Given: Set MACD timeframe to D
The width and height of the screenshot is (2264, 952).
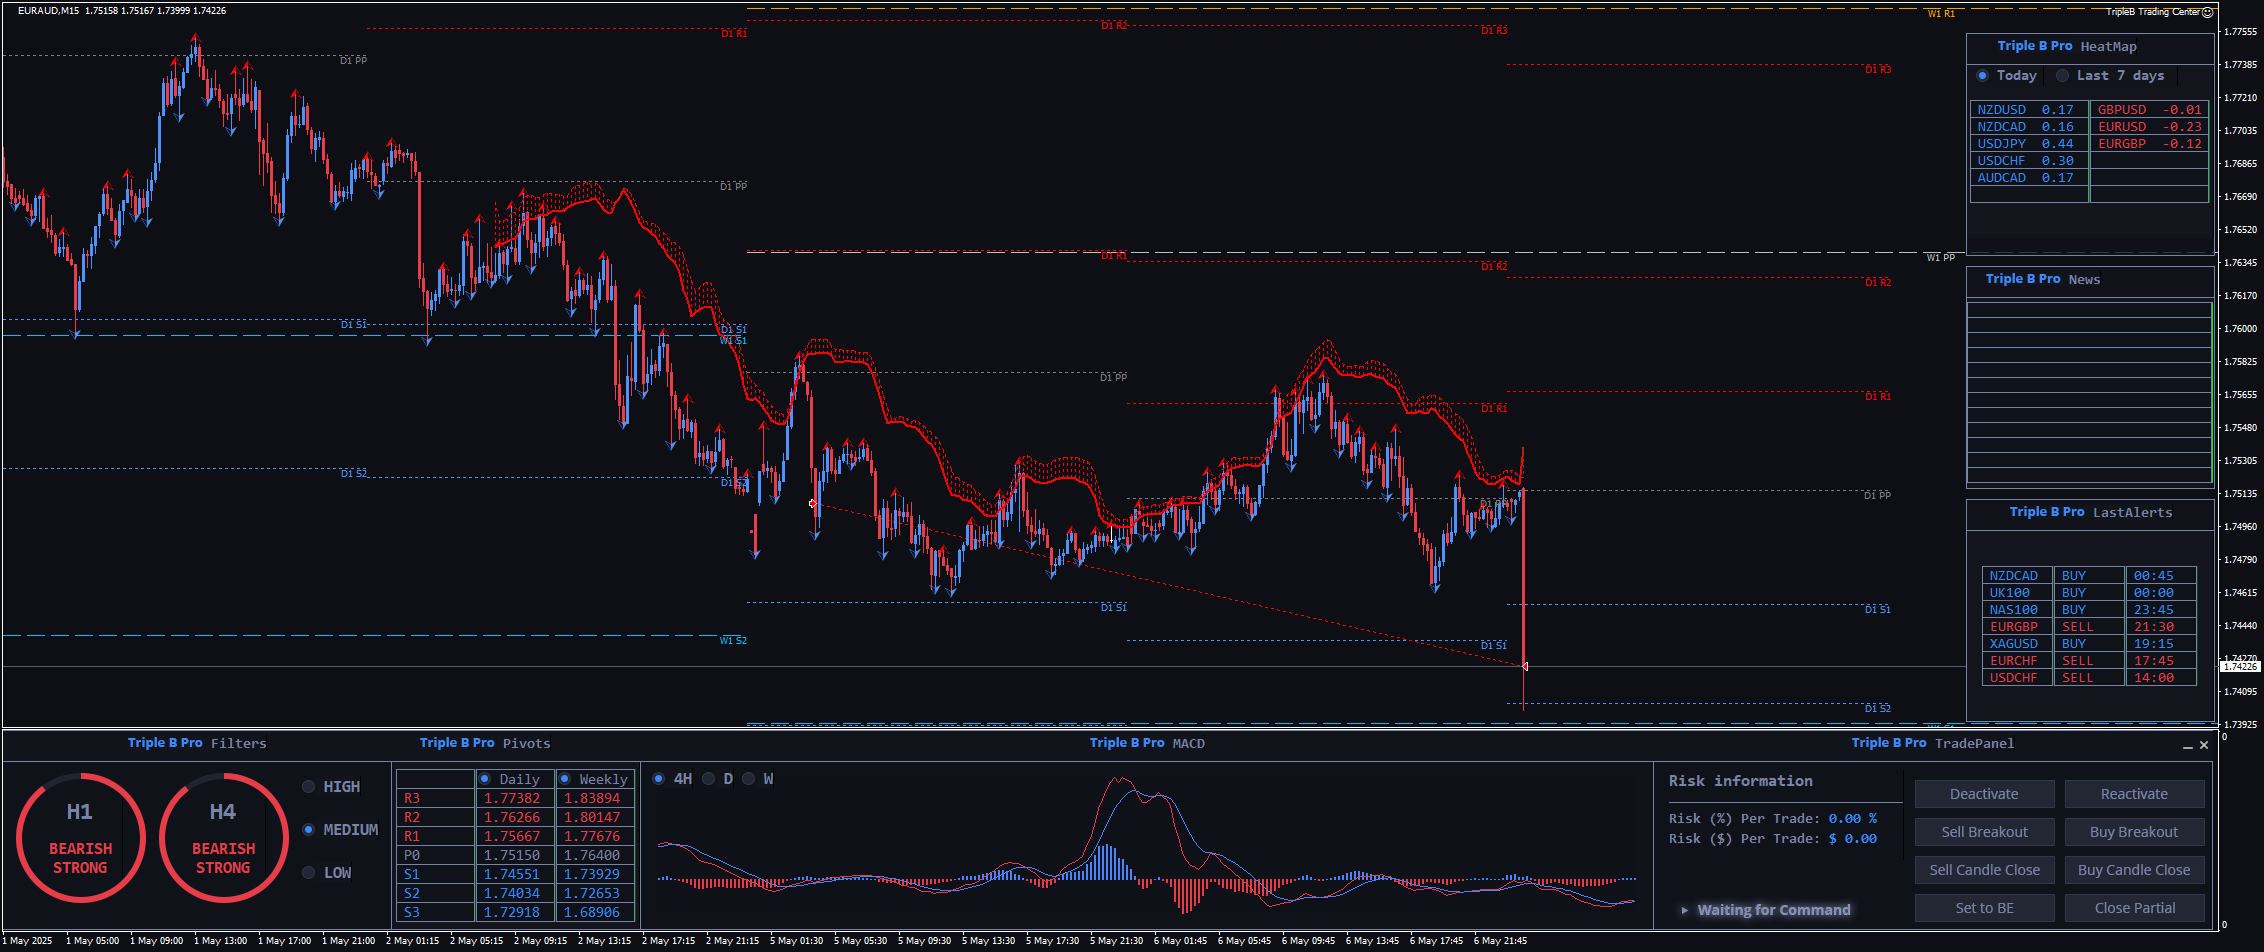Looking at the screenshot, I should coord(709,779).
